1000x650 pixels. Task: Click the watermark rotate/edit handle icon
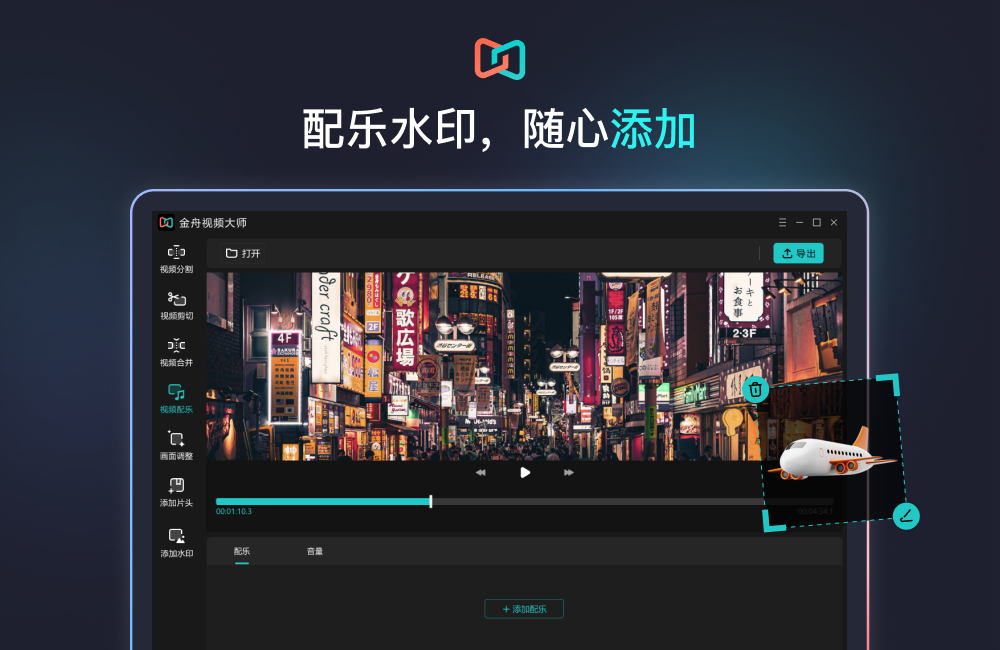(x=906, y=516)
